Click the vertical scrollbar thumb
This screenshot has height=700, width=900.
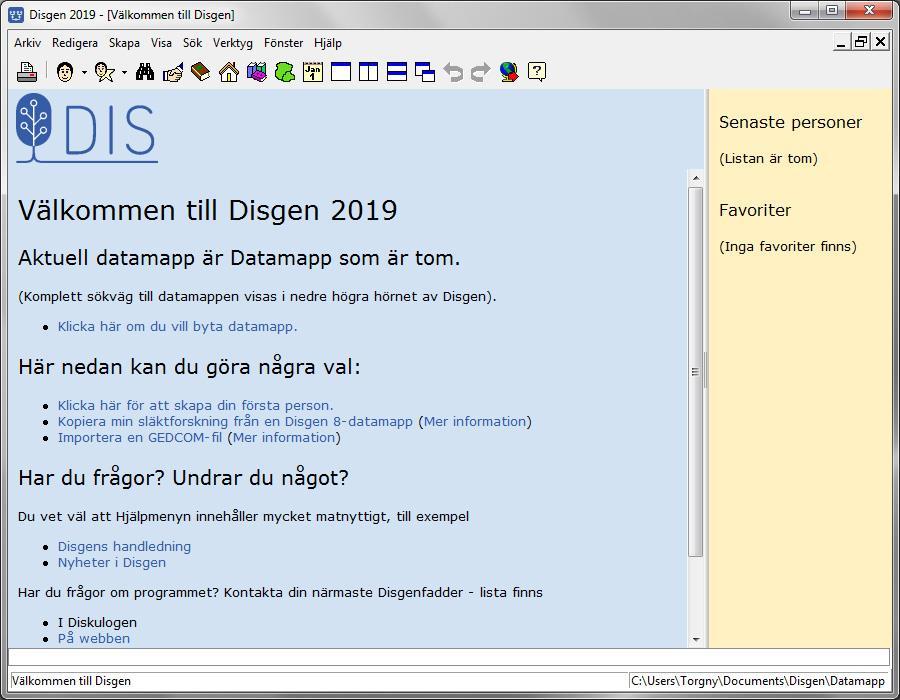[x=696, y=372]
